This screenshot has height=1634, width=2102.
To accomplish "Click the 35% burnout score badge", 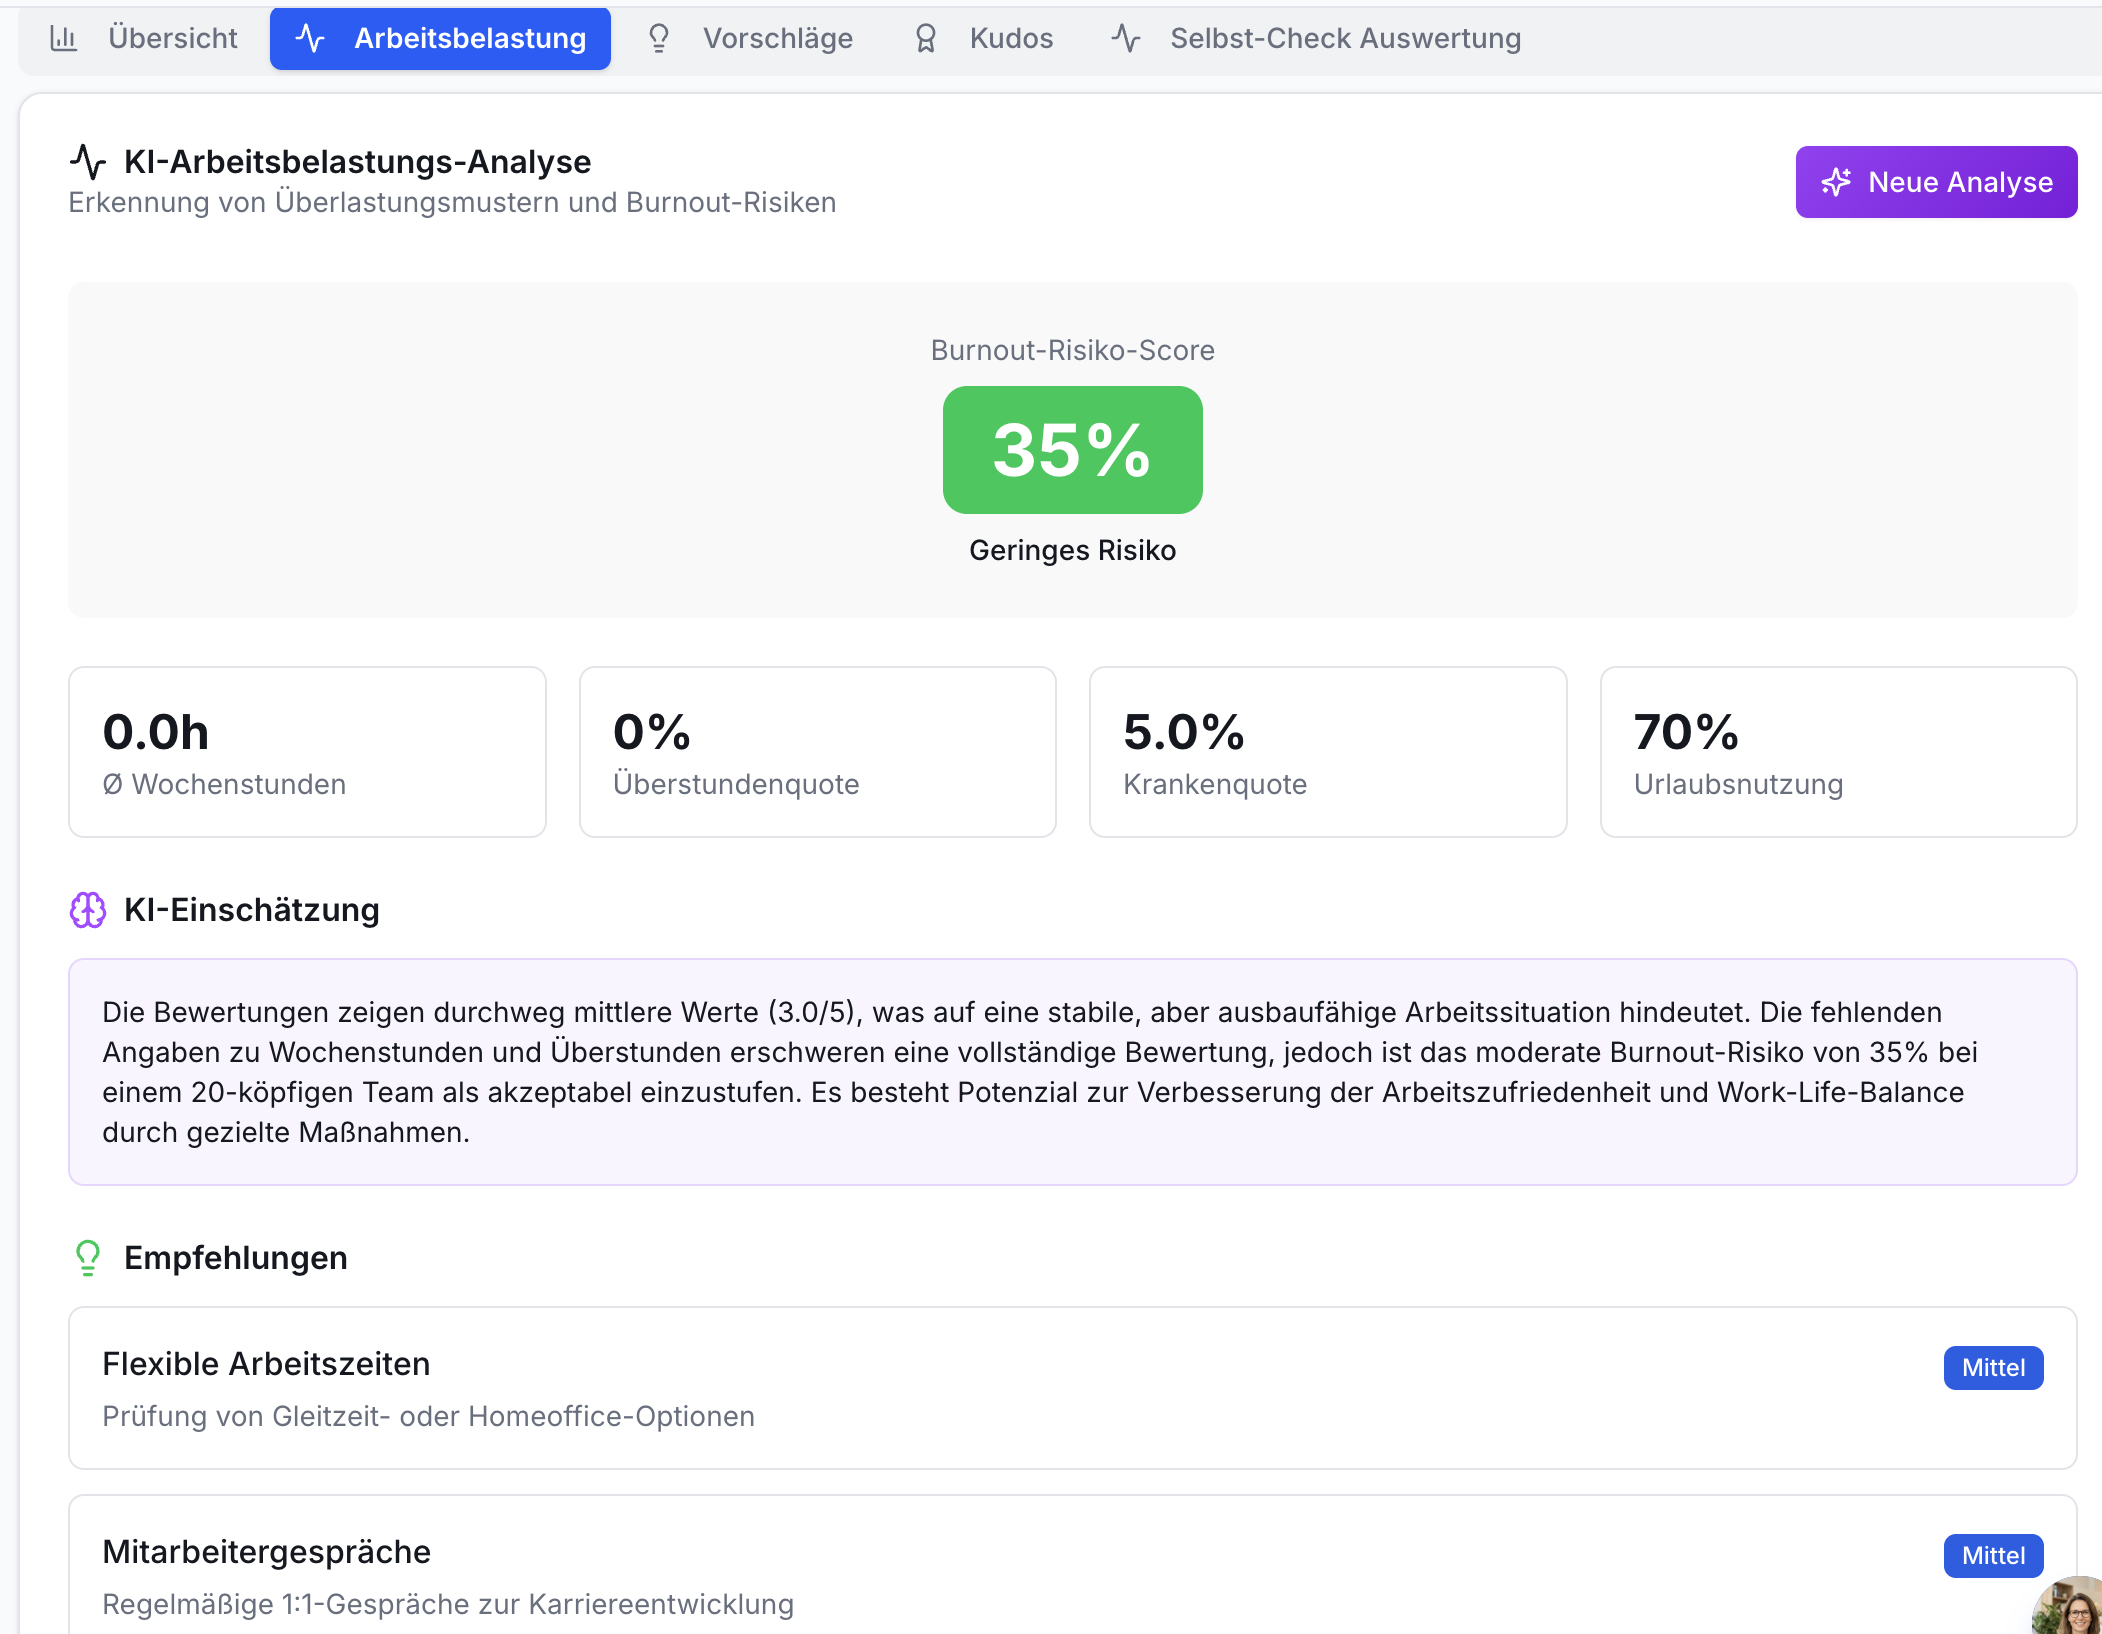I will [x=1073, y=450].
